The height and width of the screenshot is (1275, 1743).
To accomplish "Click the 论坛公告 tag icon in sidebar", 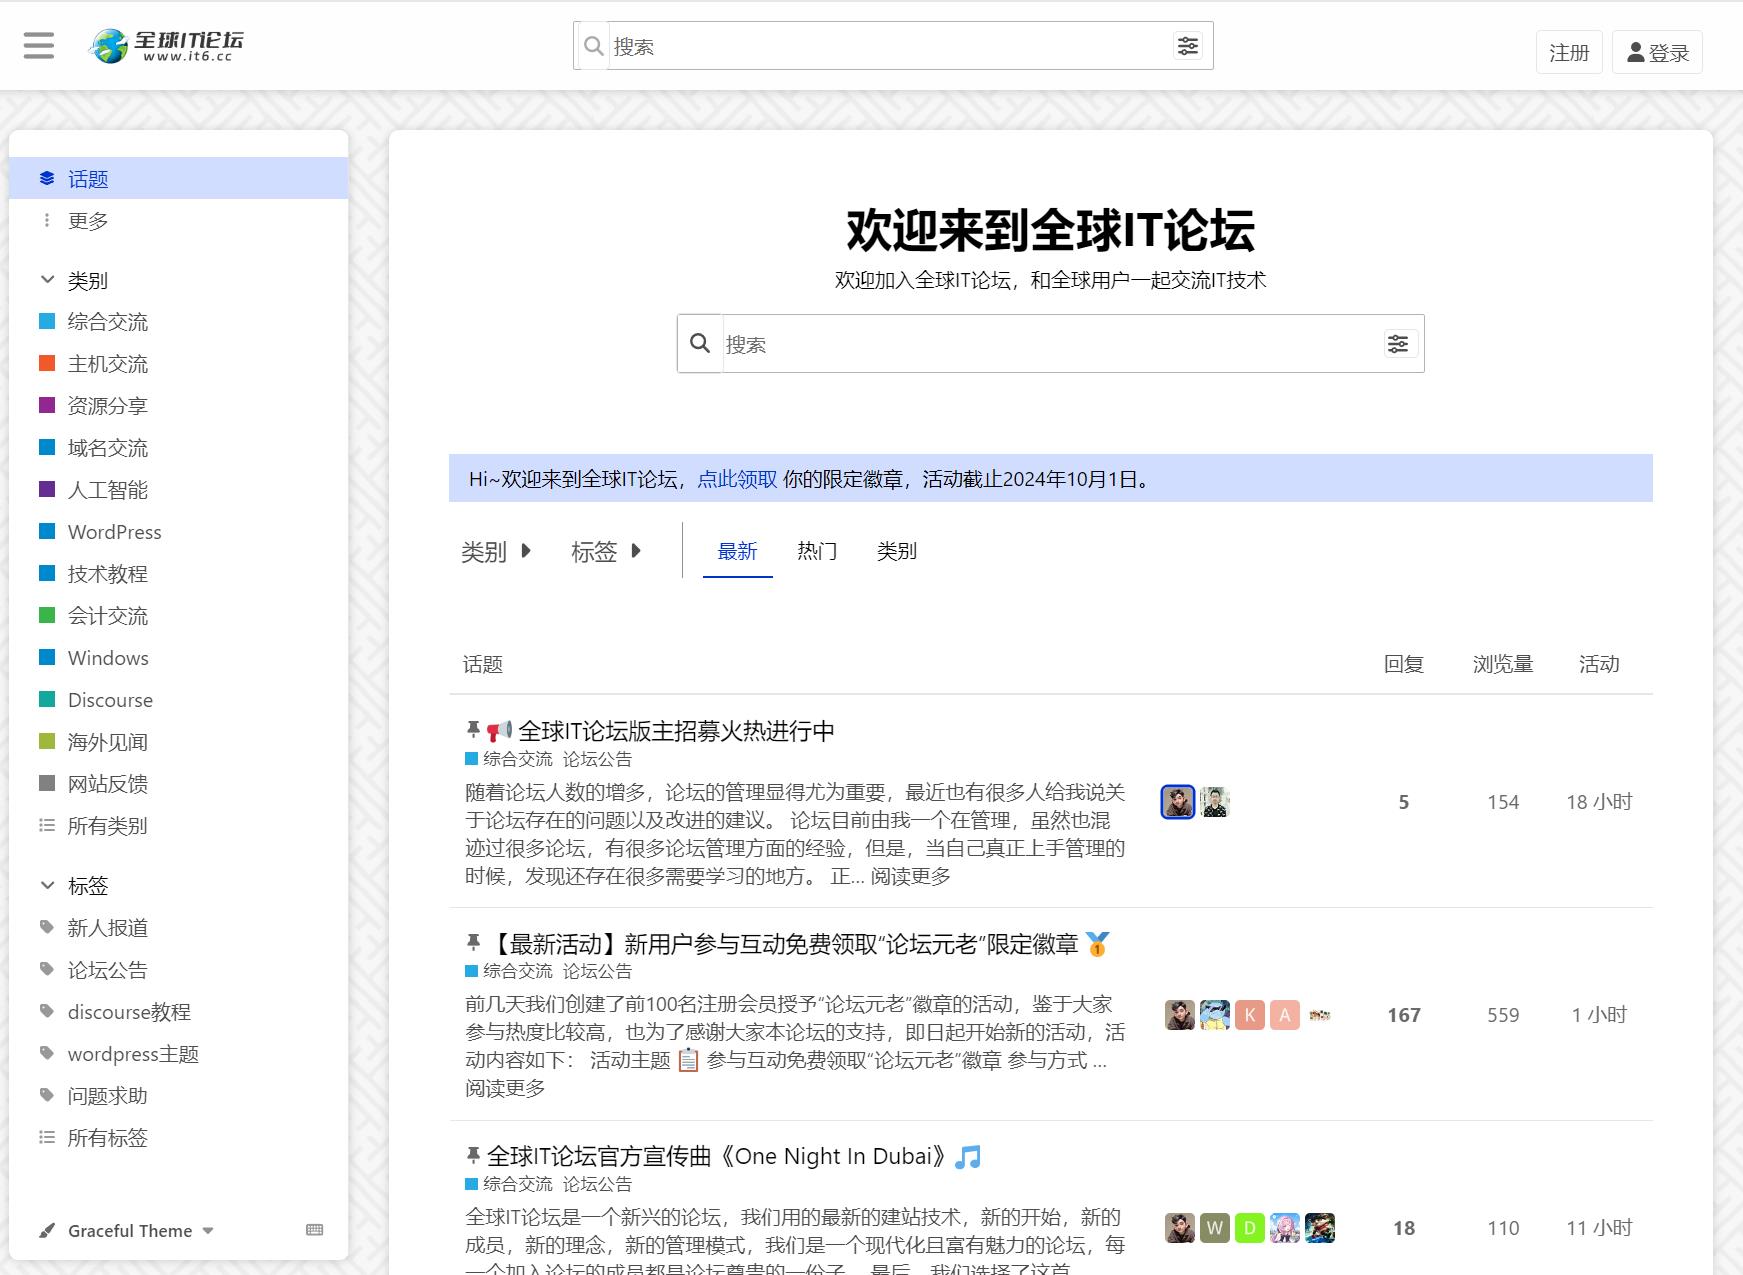I will coord(46,969).
